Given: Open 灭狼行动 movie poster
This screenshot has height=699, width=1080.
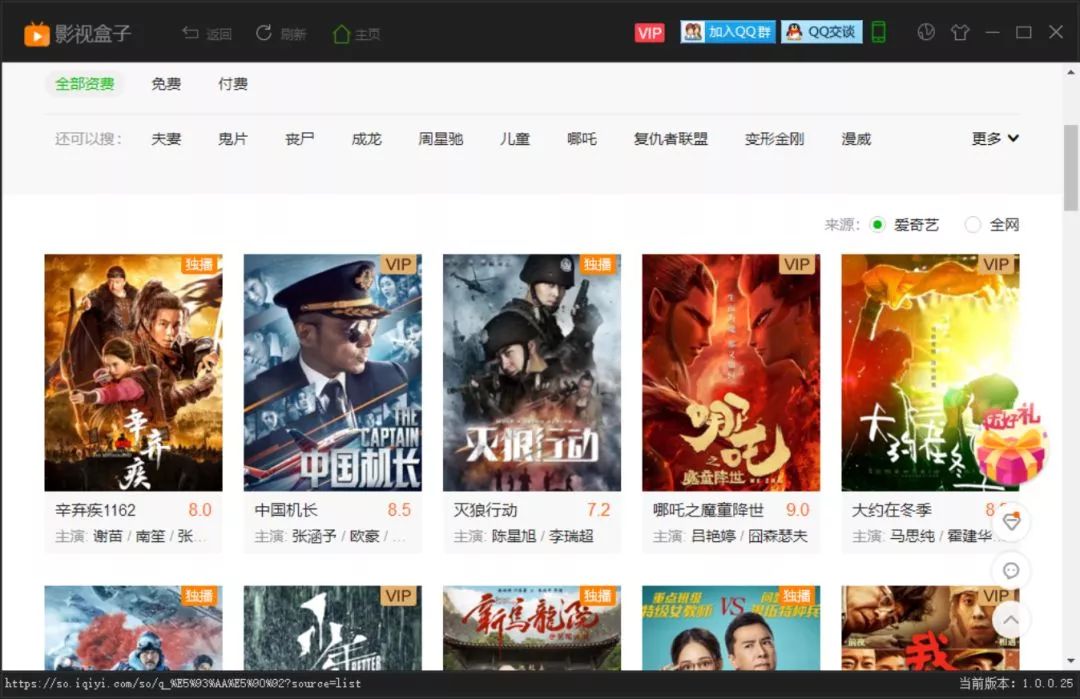Looking at the screenshot, I should [x=532, y=373].
